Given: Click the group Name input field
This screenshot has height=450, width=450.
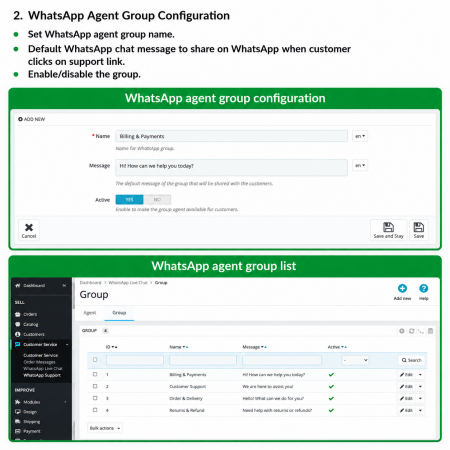Looking at the screenshot, I should pos(231,136).
